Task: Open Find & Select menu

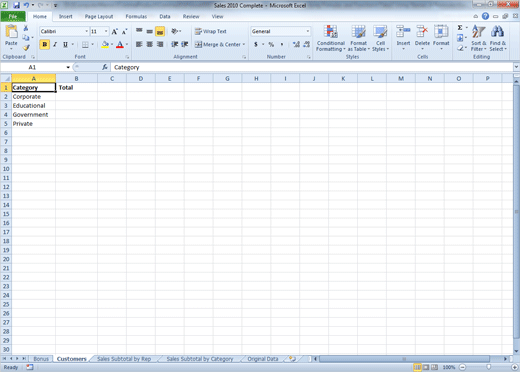Action: [498, 38]
